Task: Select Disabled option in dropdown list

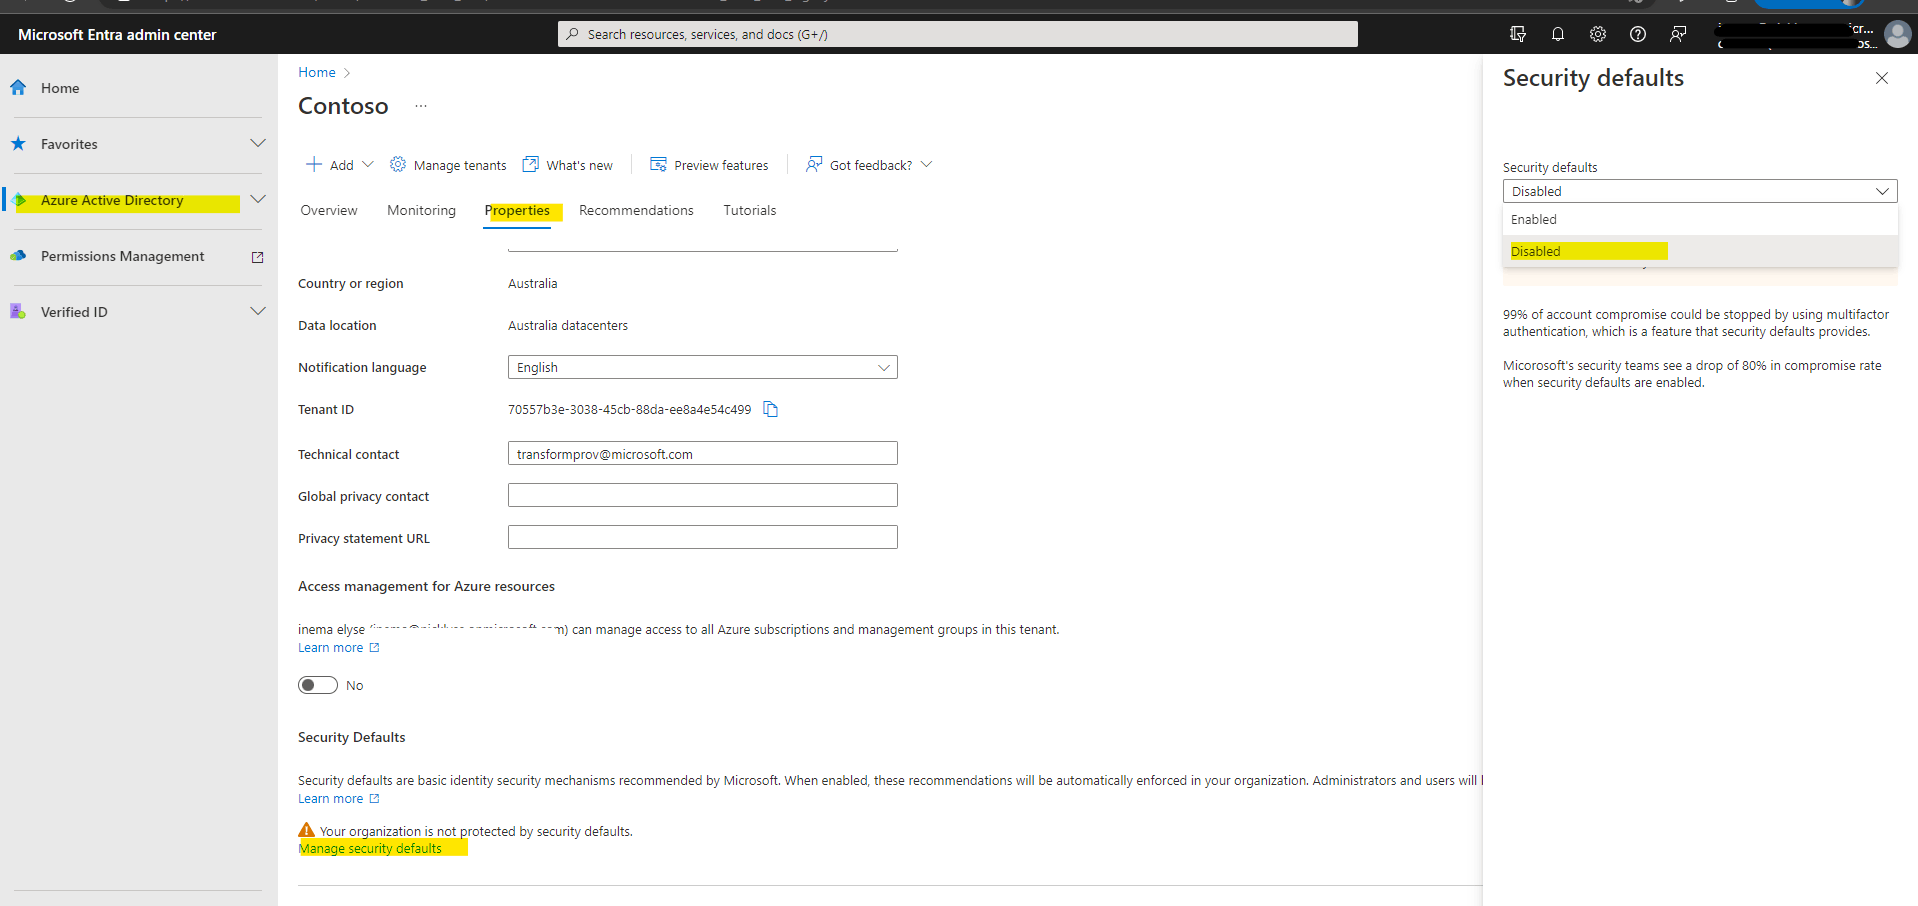Action: point(1700,251)
